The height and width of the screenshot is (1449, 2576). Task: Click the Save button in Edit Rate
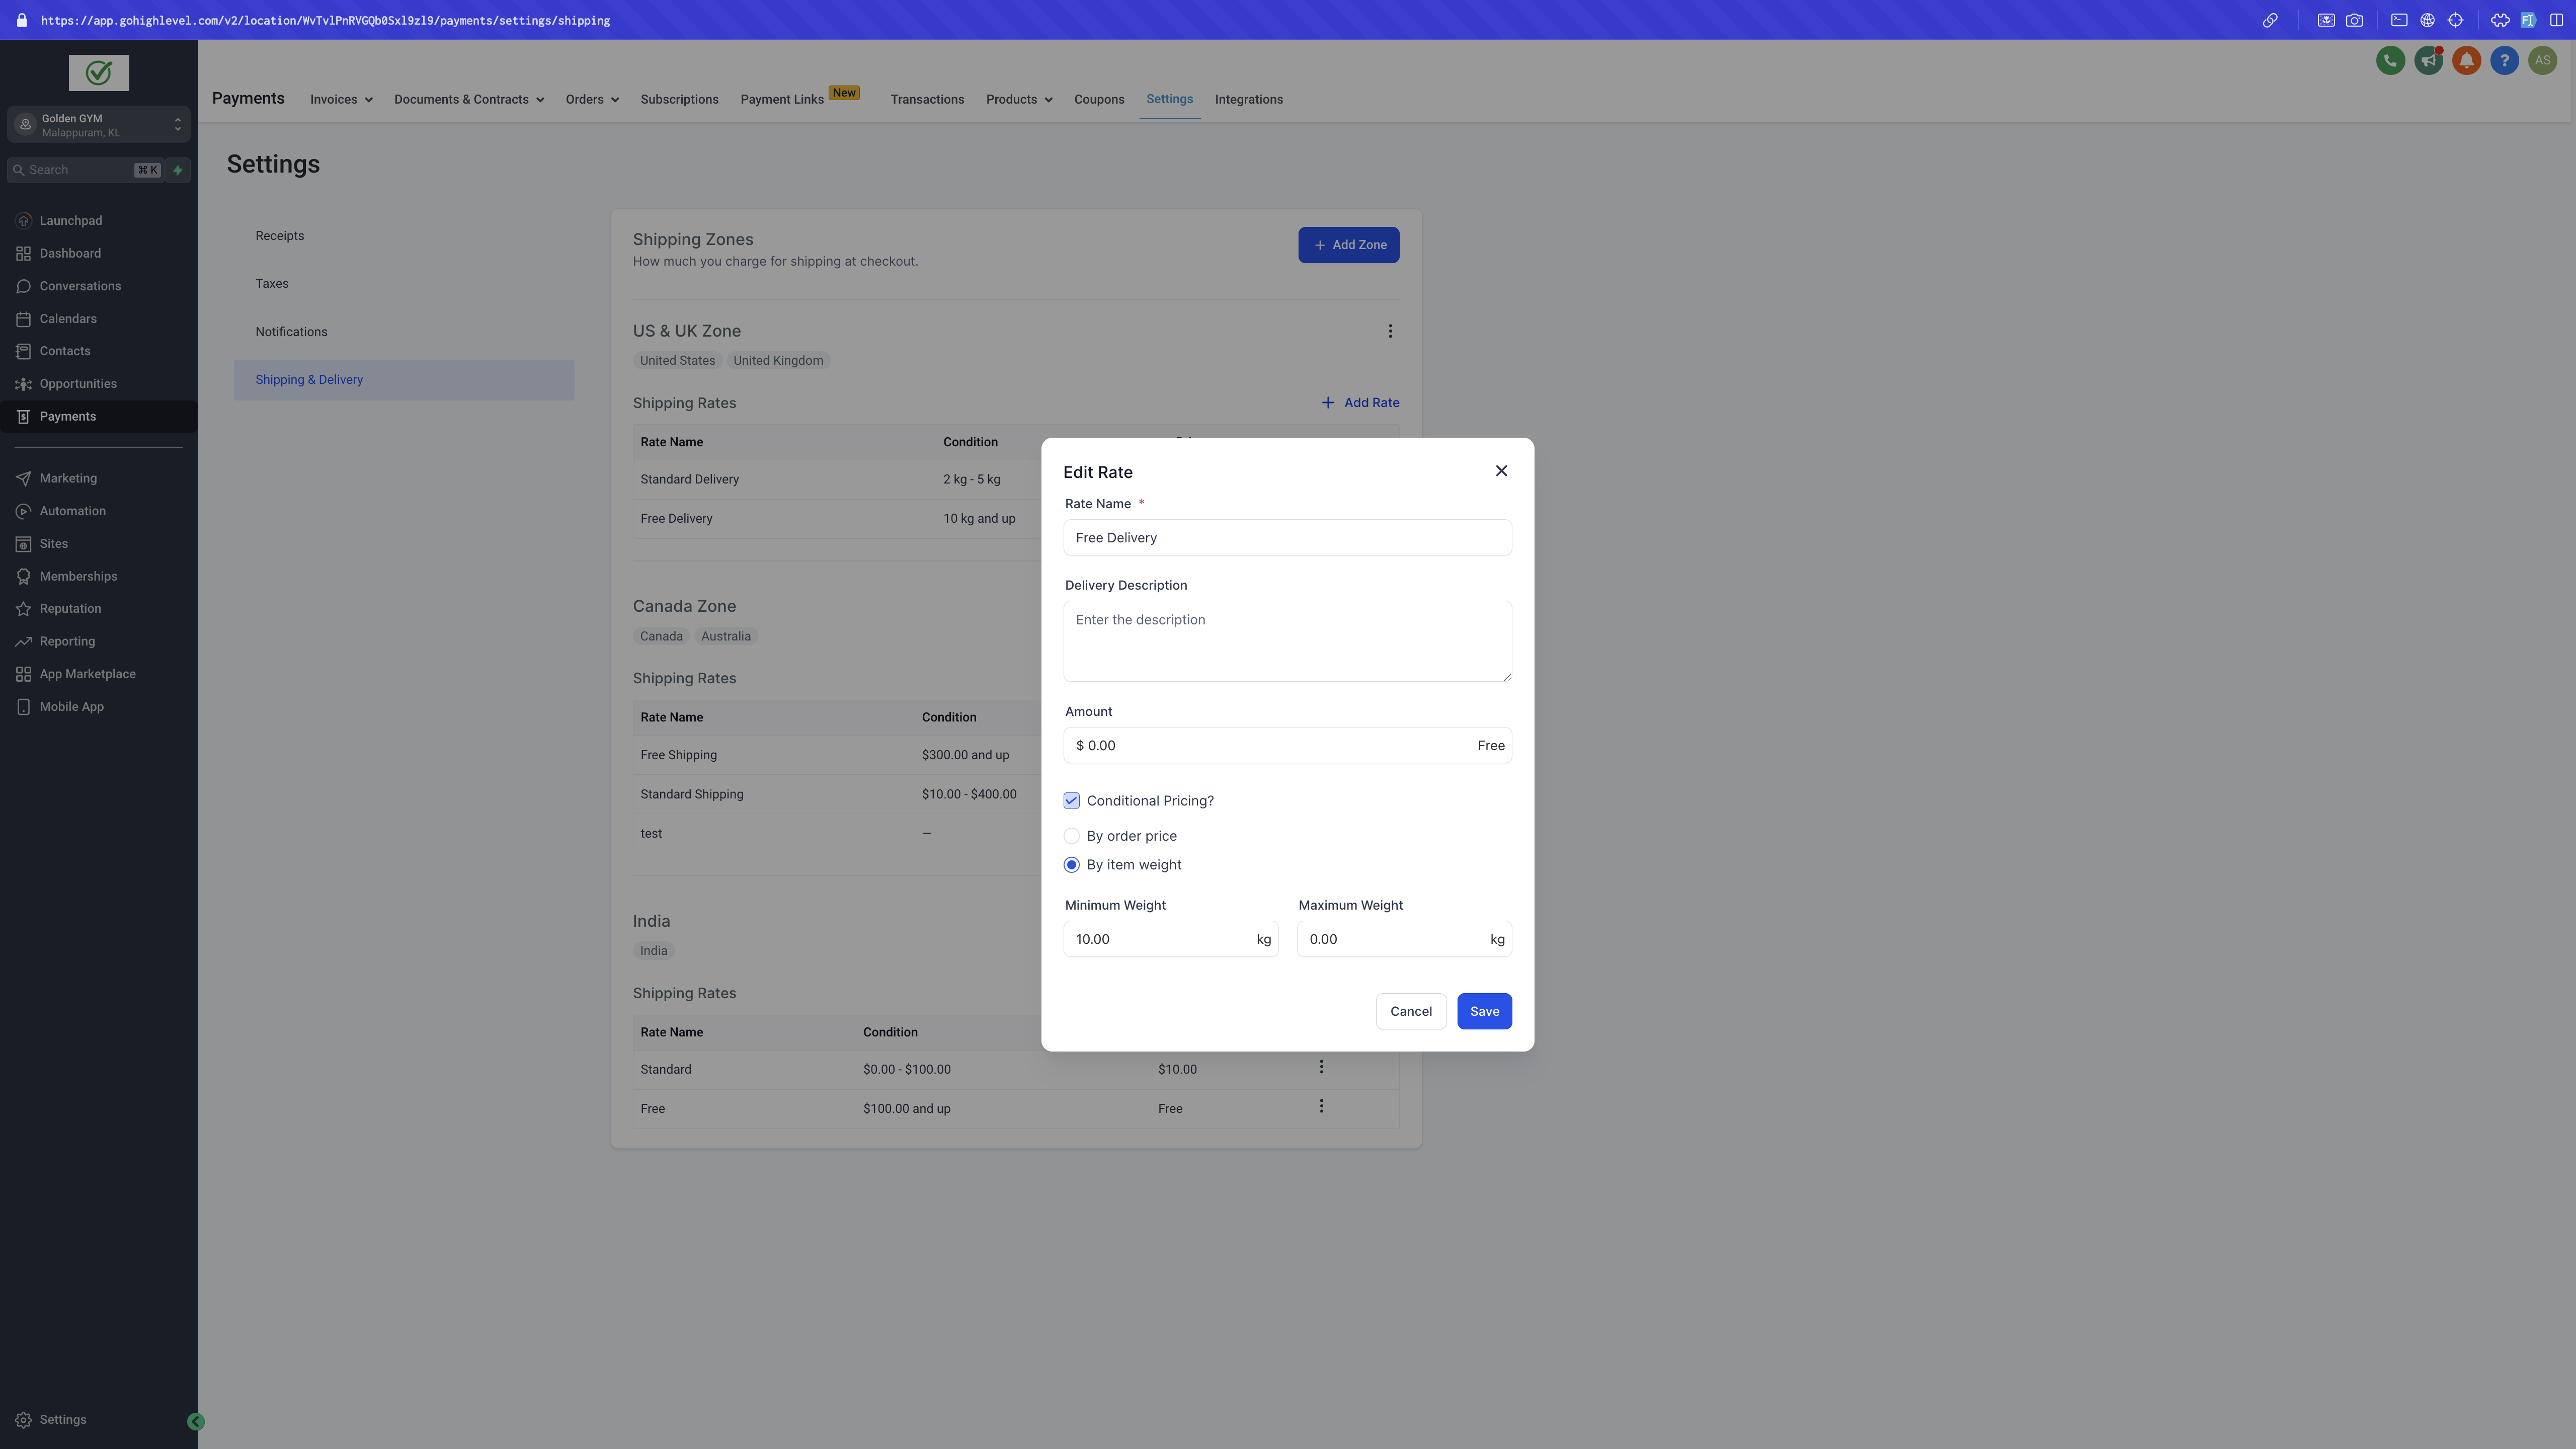[x=1484, y=1011]
